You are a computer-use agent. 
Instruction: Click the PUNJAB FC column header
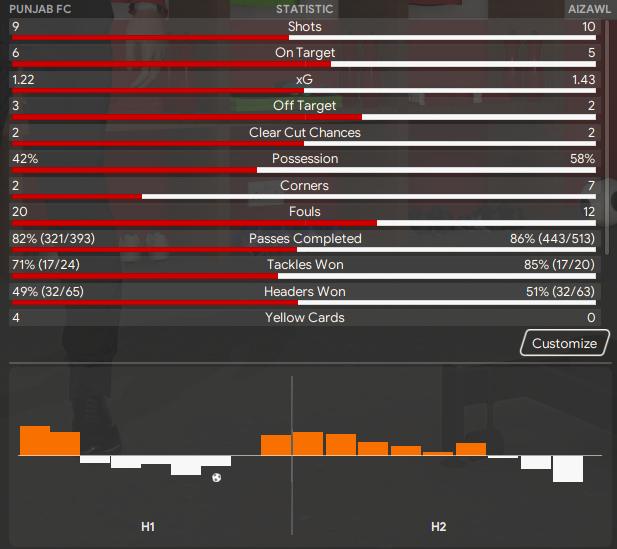pyautogui.click(x=40, y=9)
